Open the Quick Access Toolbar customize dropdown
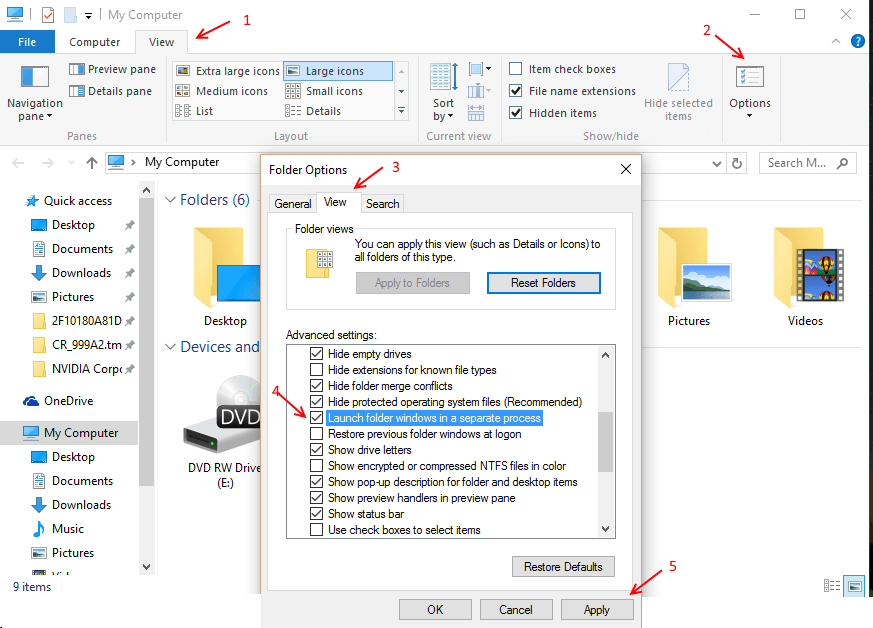 (x=88, y=14)
